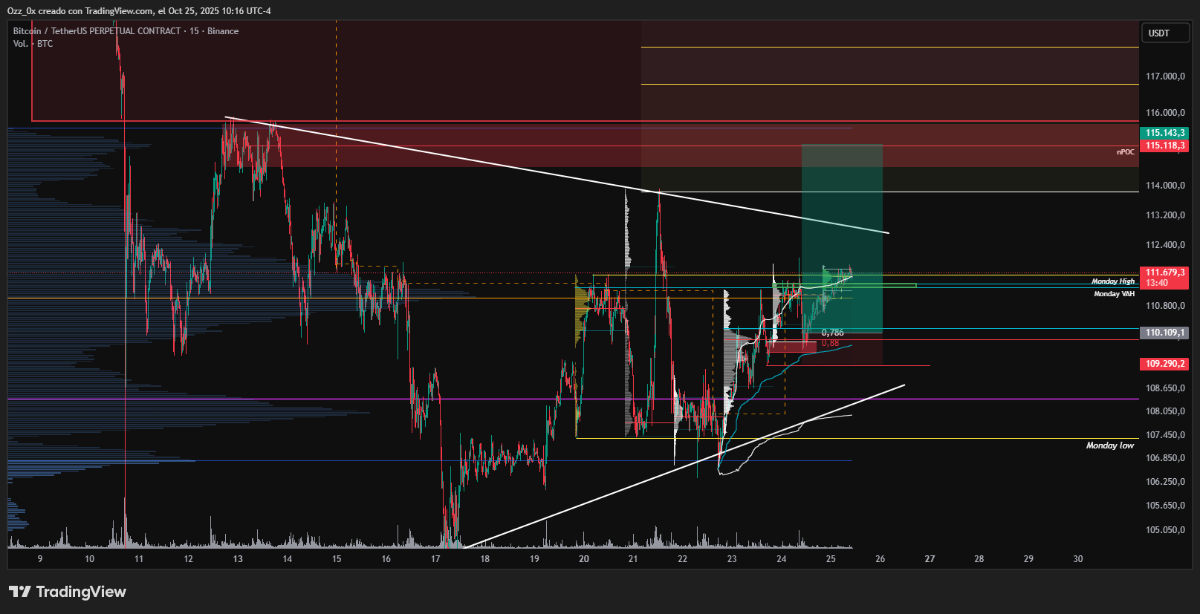Screen dimensions: 1200x614
Task: Click the grey 110.109,1 price label
Action: (x=1166, y=333)
